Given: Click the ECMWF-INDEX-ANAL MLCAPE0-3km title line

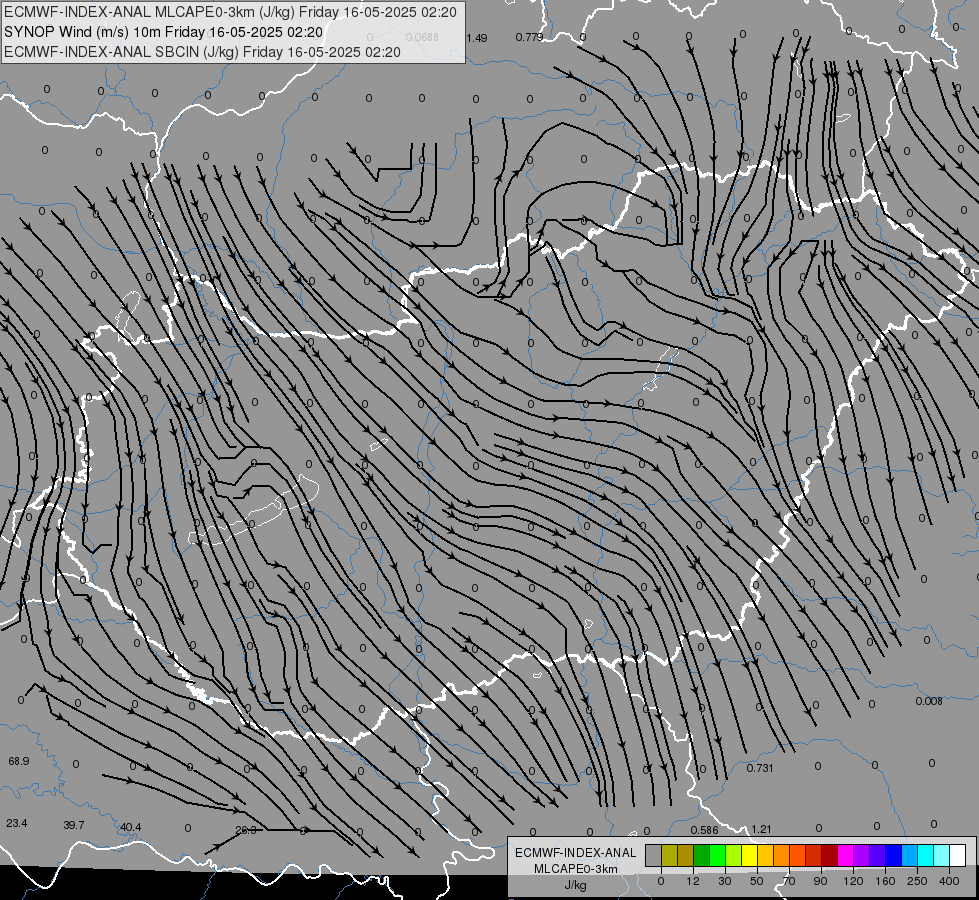Looking at the screenshot, I should [x=230, y=12].
